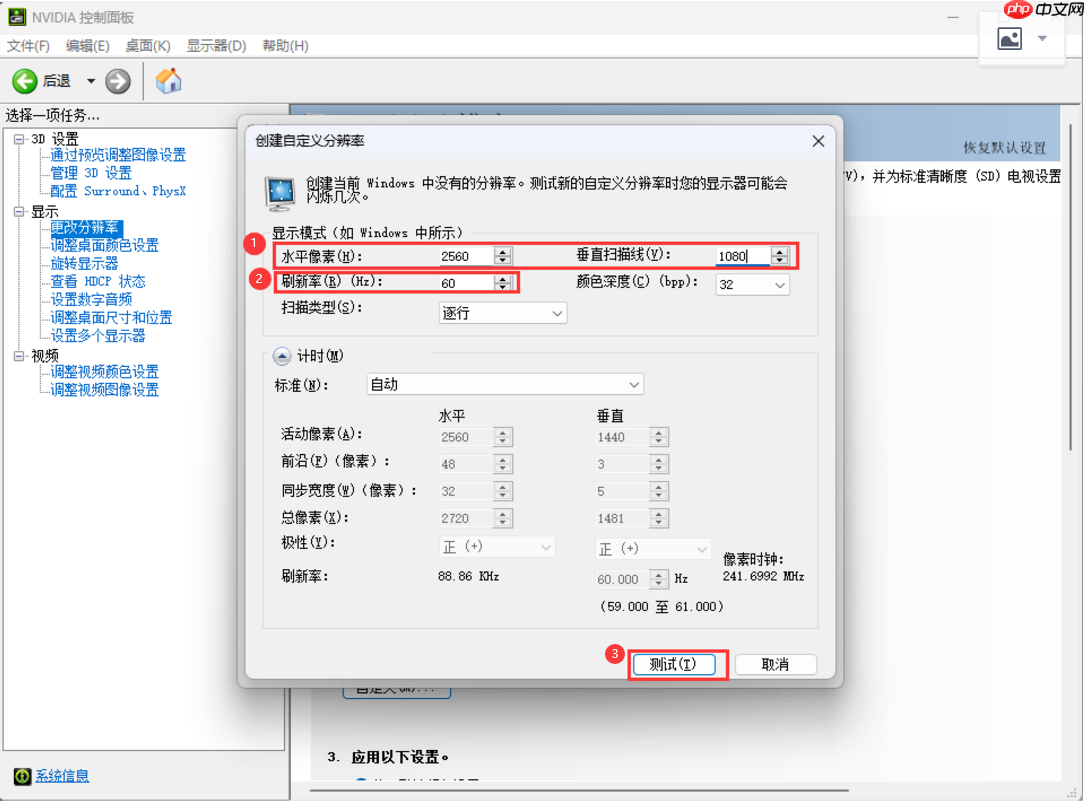The height and width of the screenshot is (801, 1085).
Task: Click the NVIDIA logo in the title bar
Action: (17, 16)
